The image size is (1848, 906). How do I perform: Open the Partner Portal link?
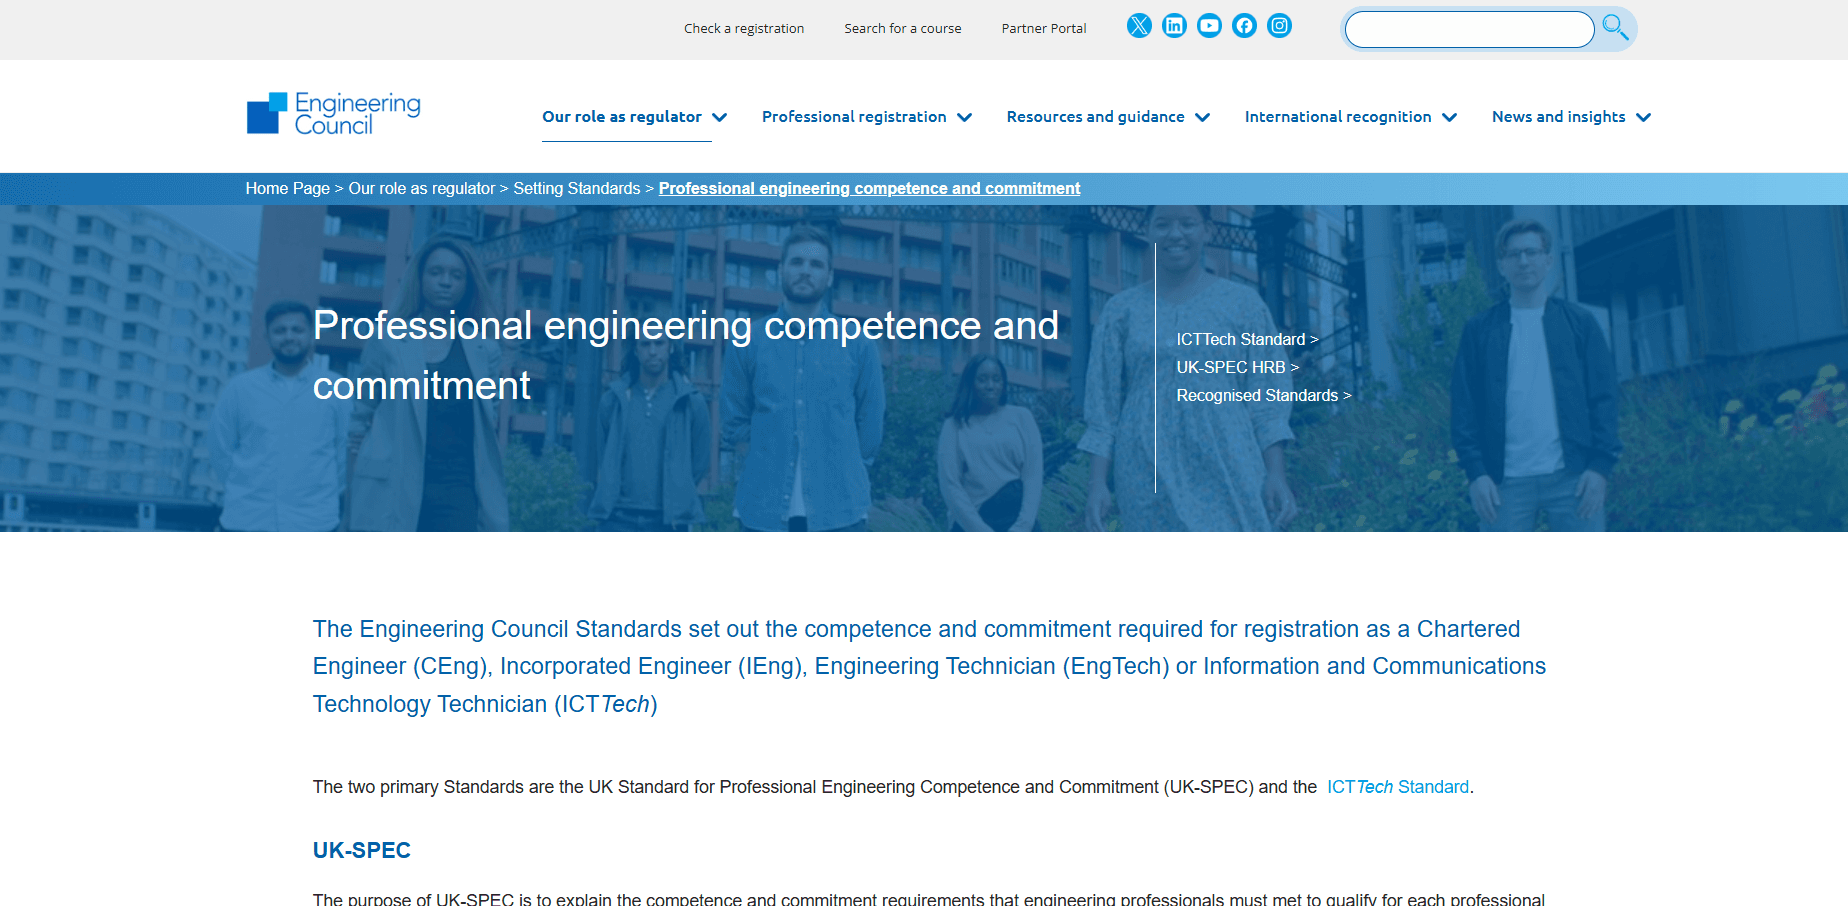click(x=1044, y=28)
